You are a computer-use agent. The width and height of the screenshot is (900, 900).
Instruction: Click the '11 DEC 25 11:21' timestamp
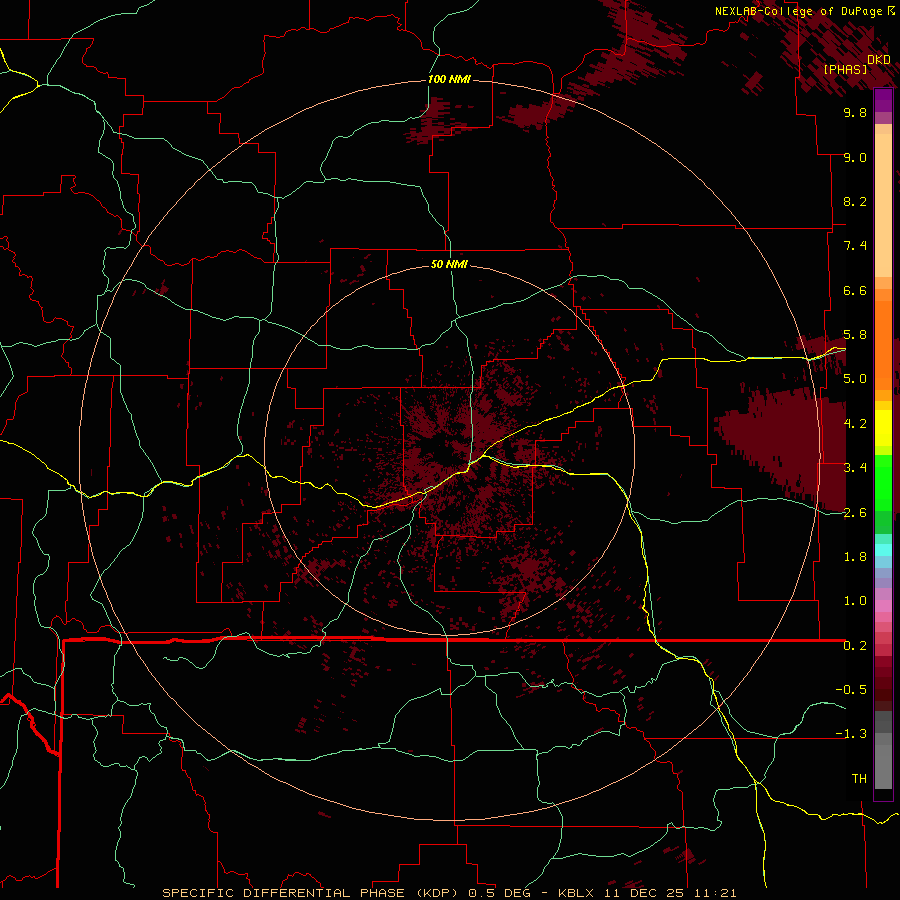click(670, 893)
